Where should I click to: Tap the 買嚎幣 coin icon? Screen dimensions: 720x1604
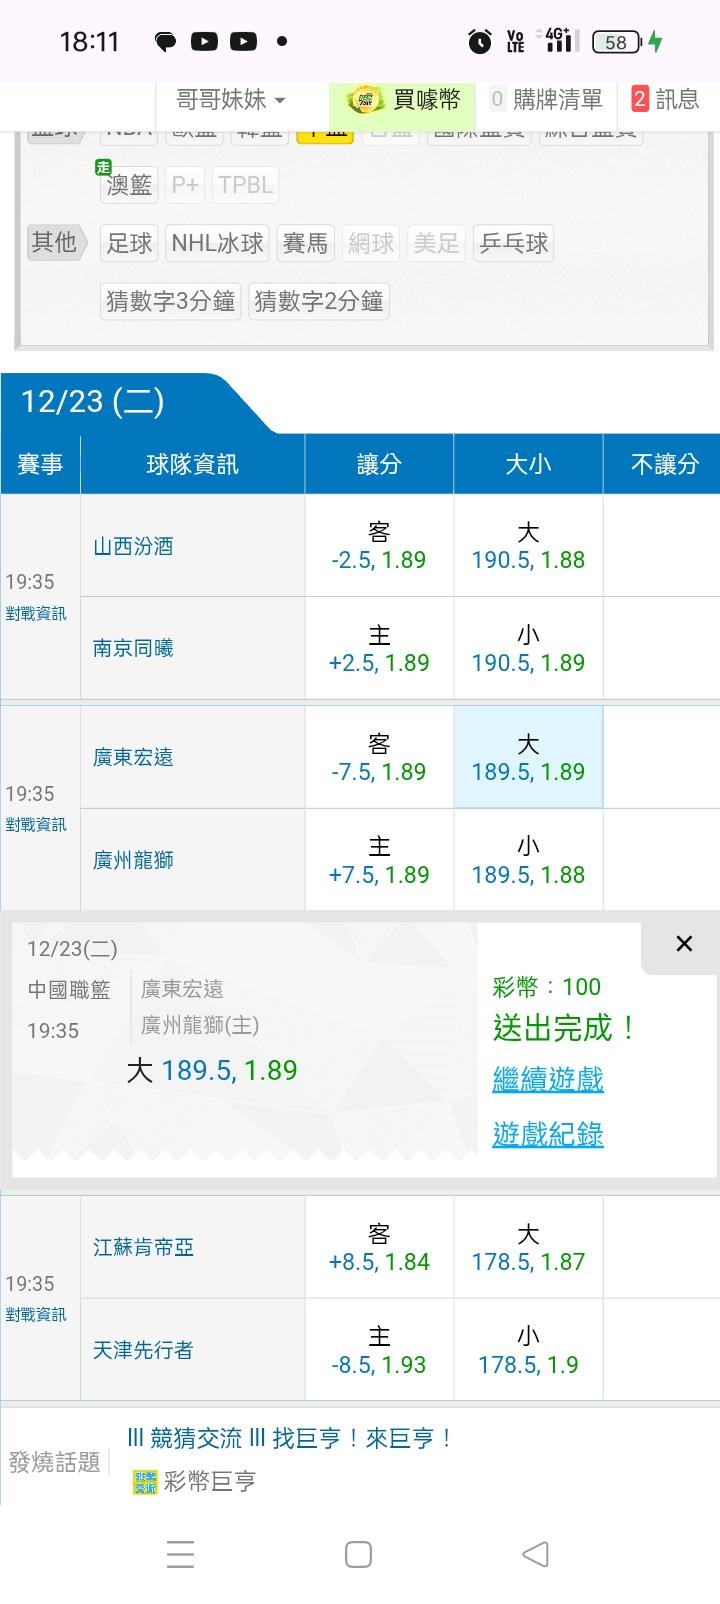tap(365, 100)
